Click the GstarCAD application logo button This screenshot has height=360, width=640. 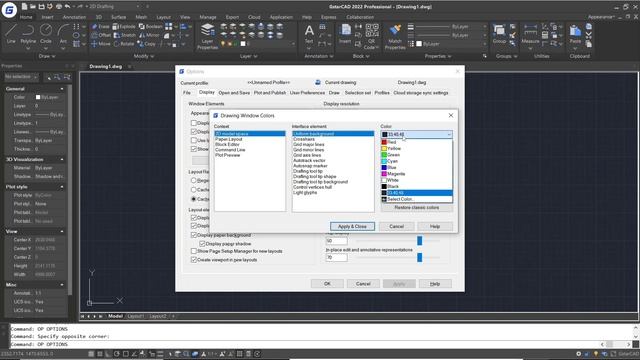click(x=9, y=10)
